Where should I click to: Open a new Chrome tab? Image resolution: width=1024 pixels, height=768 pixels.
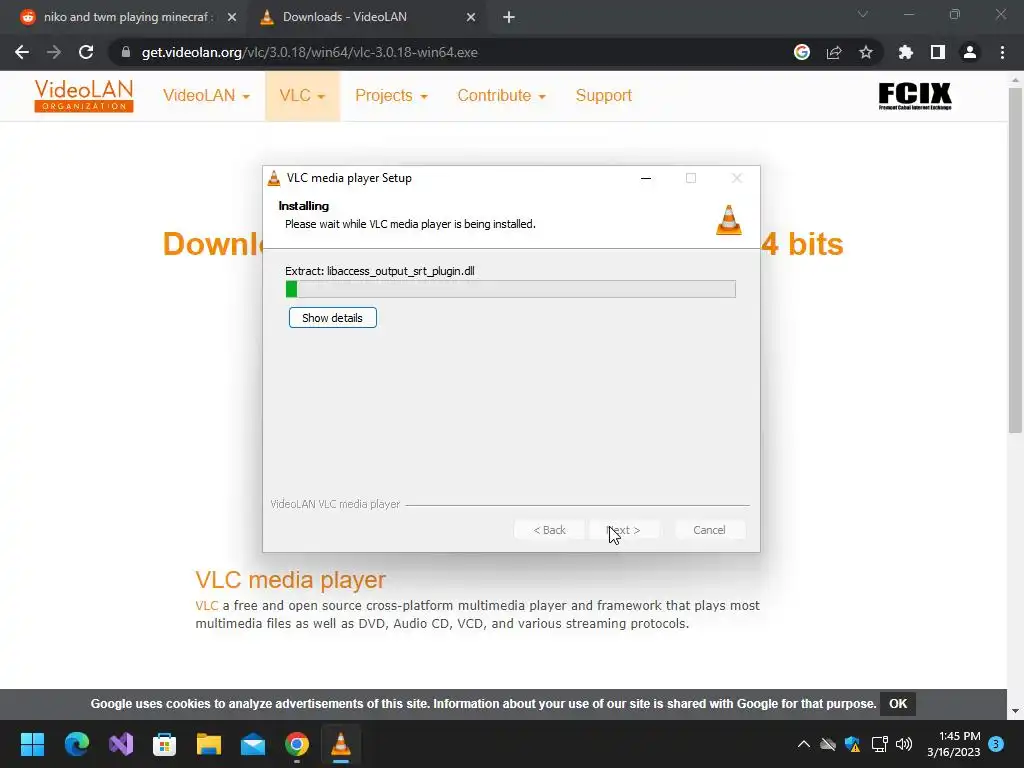(509, 18)
